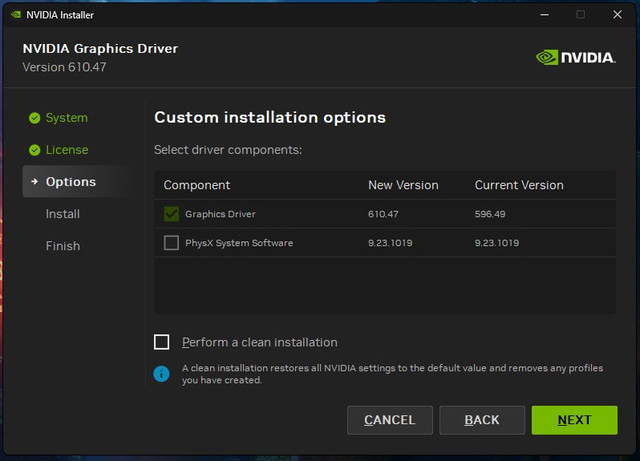Enable Perform a clean installation checkbox

coord(162,342)
